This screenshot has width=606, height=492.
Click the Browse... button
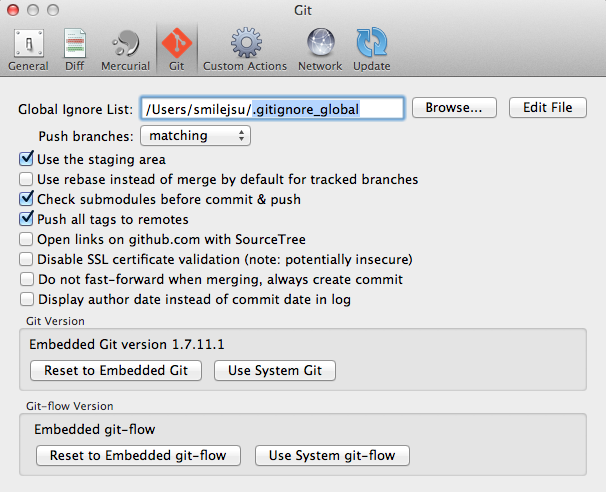click(x=454, y=107)
